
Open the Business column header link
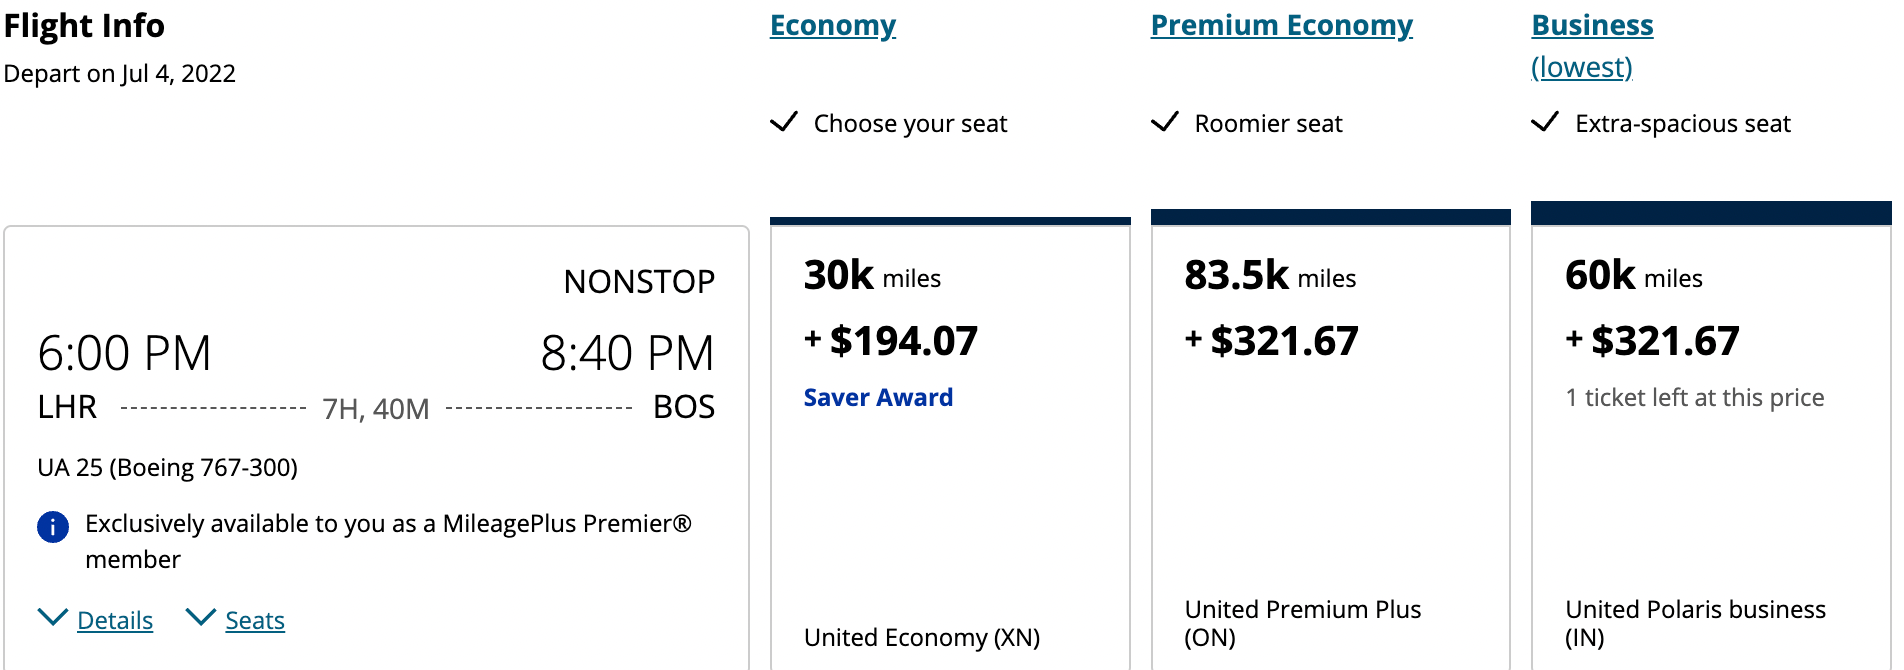(x=1592, y=24)
